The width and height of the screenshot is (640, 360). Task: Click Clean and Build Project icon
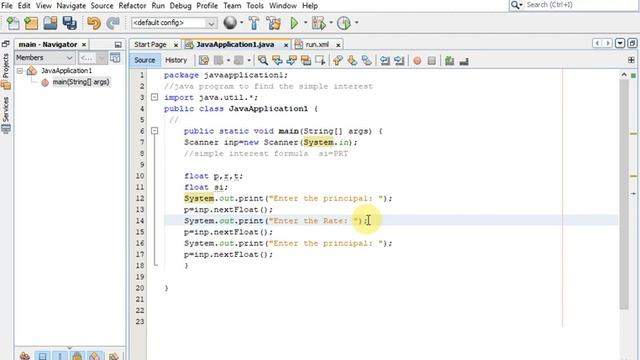pos(273,23)
